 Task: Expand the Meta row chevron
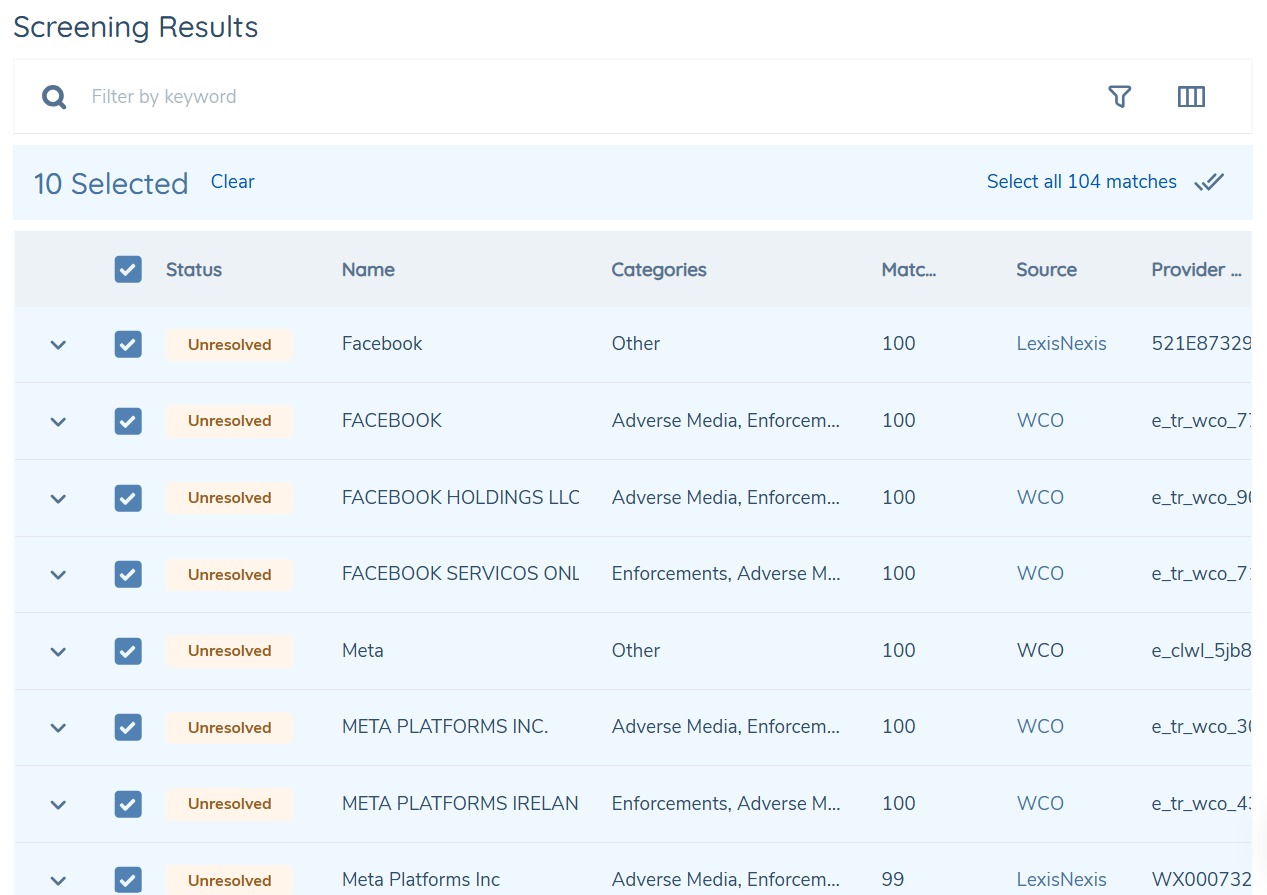click(58, 652)
